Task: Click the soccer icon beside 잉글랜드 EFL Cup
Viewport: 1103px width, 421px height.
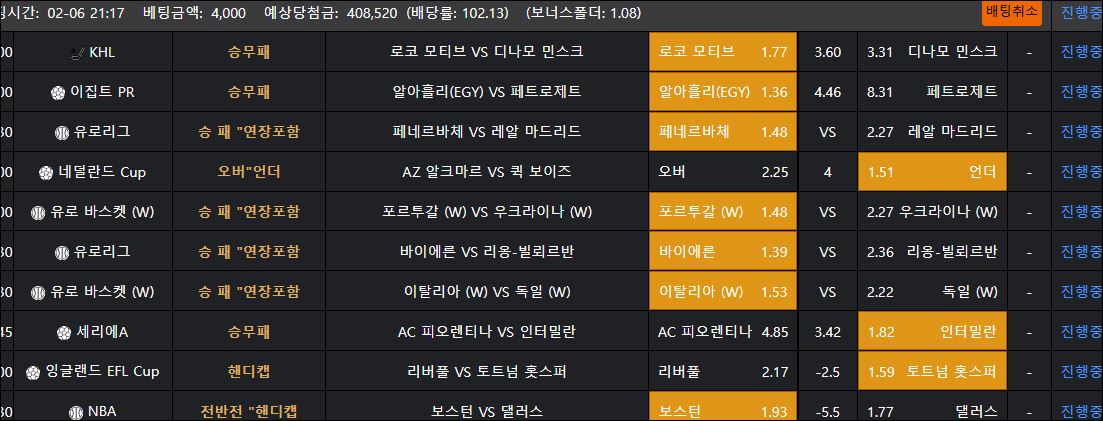Action: click(33, 372)
